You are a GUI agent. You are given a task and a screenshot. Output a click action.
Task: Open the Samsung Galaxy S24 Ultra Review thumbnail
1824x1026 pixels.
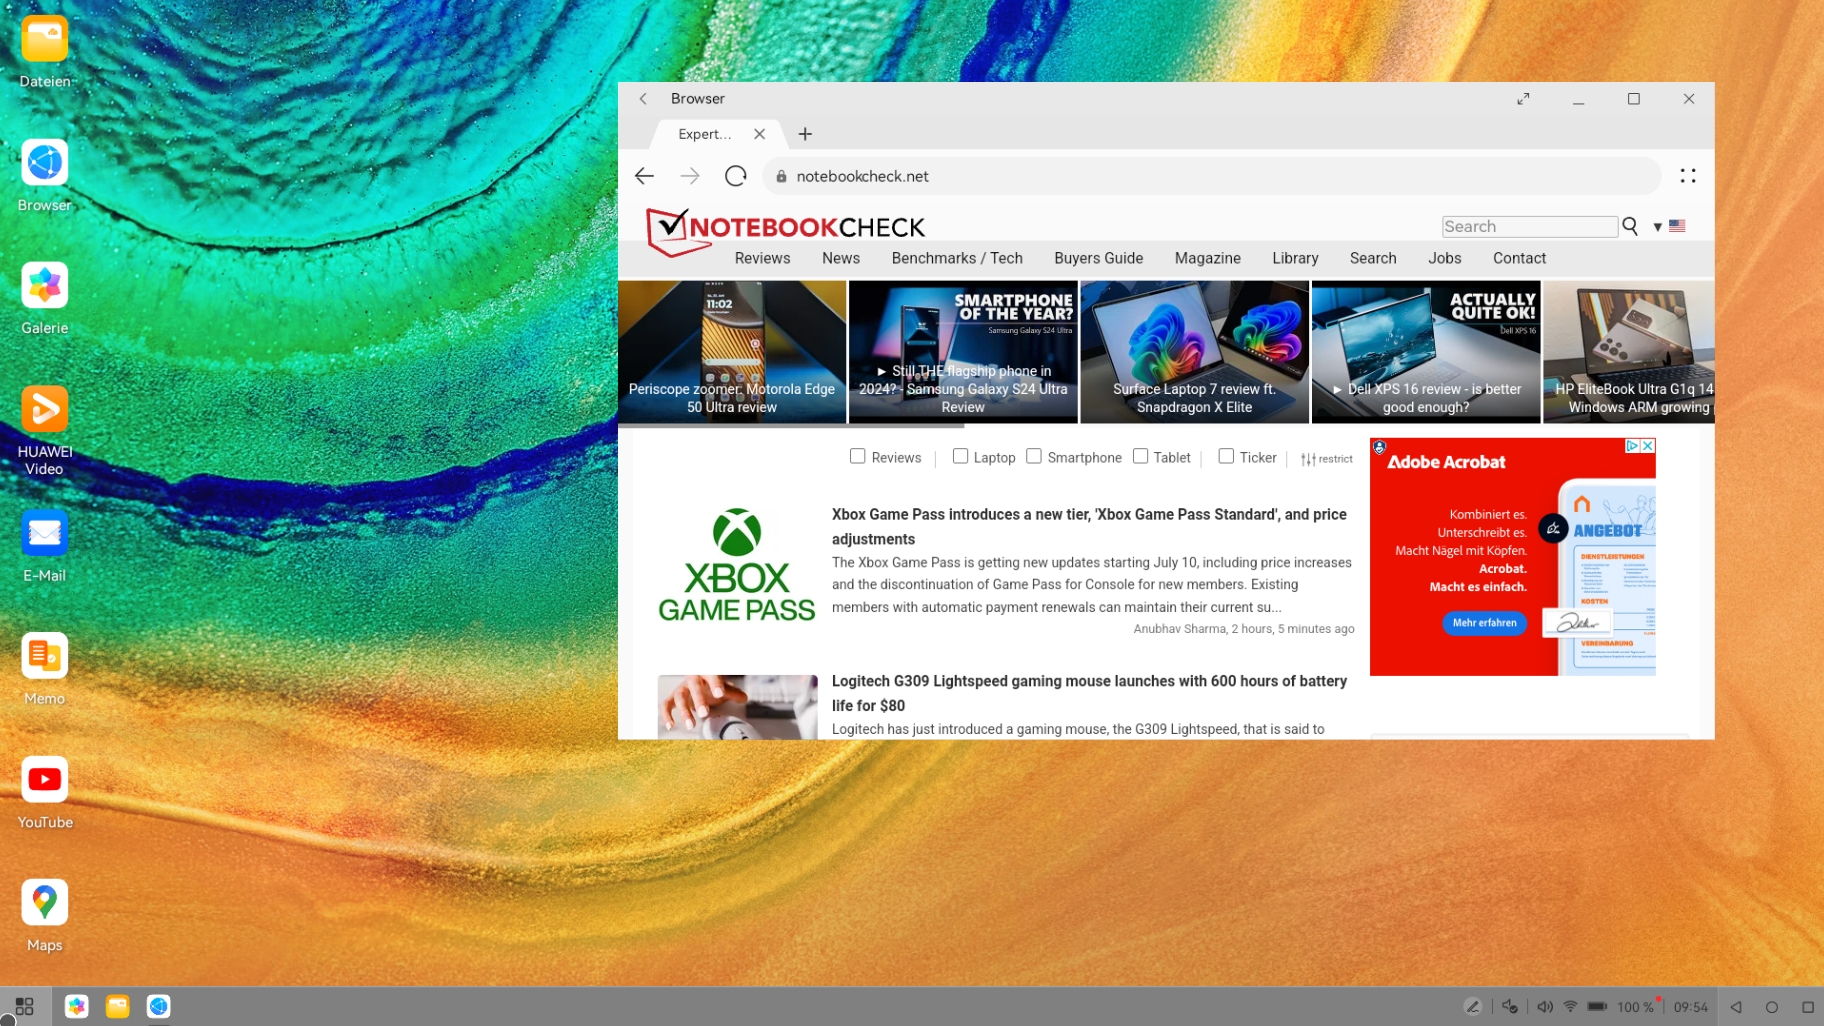[x=963, y=352]
